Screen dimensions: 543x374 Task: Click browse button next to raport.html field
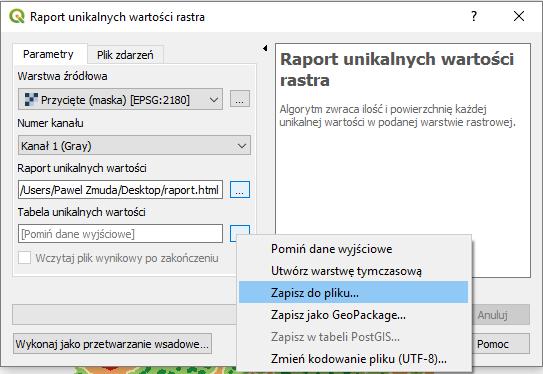(240, 189)
